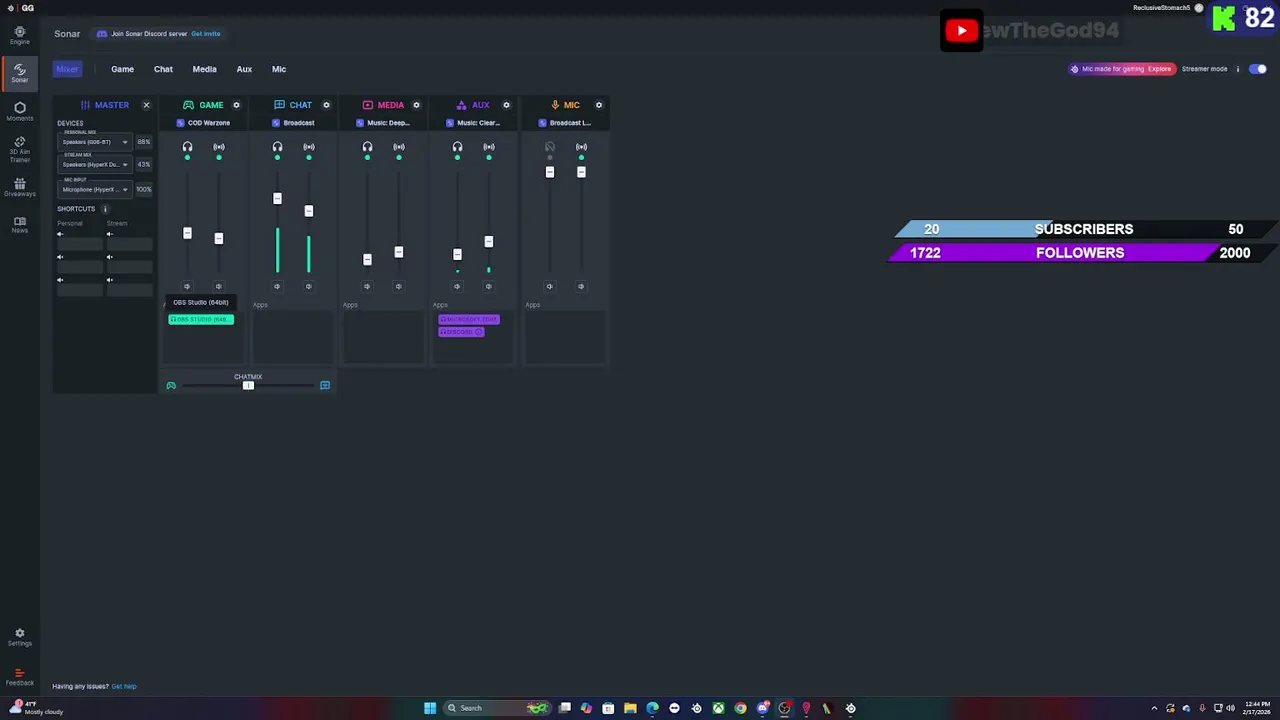Open the Music: Clear preset selector
Image resolution: width=1280 pixels, height=720 pixels.
click(x=473, y=123)
